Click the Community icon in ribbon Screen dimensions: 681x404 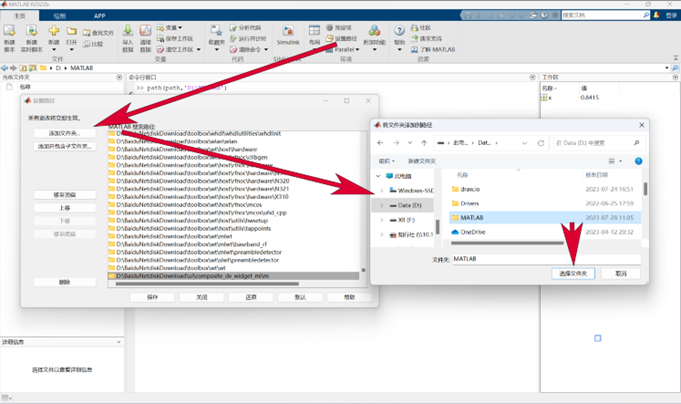pos(415,28)
